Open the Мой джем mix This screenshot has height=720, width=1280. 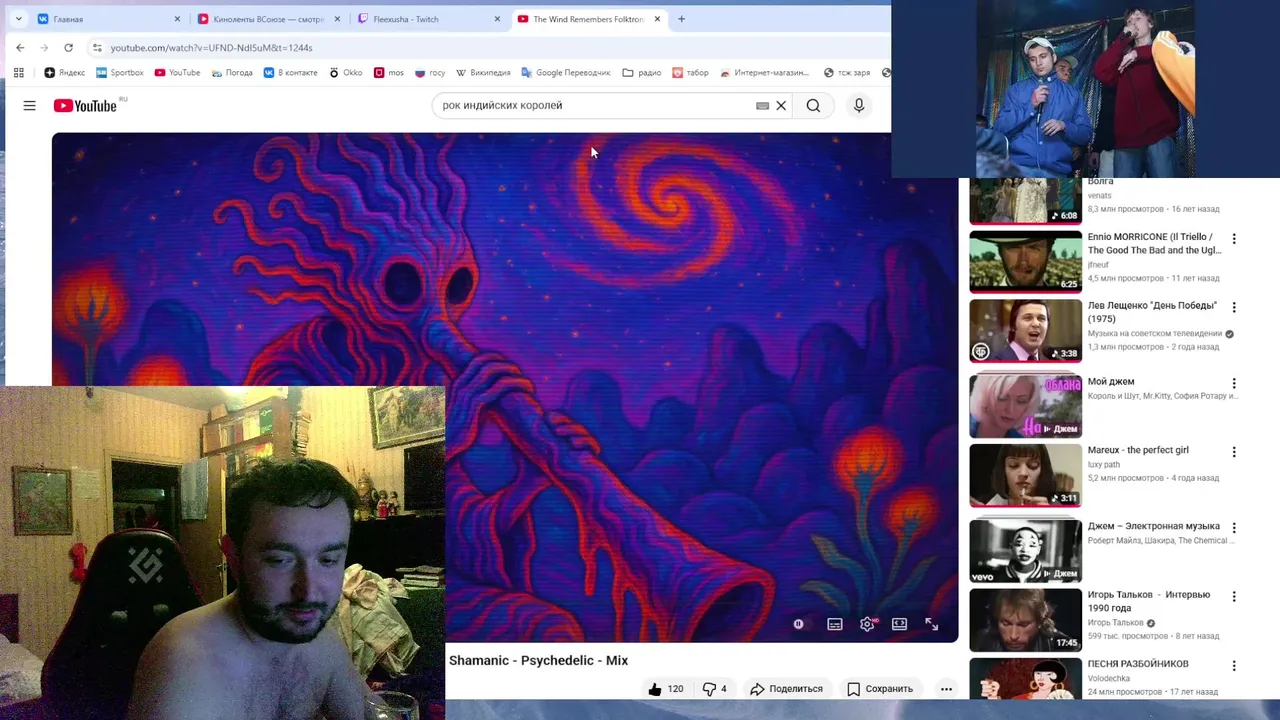(x=1025, y=406)
